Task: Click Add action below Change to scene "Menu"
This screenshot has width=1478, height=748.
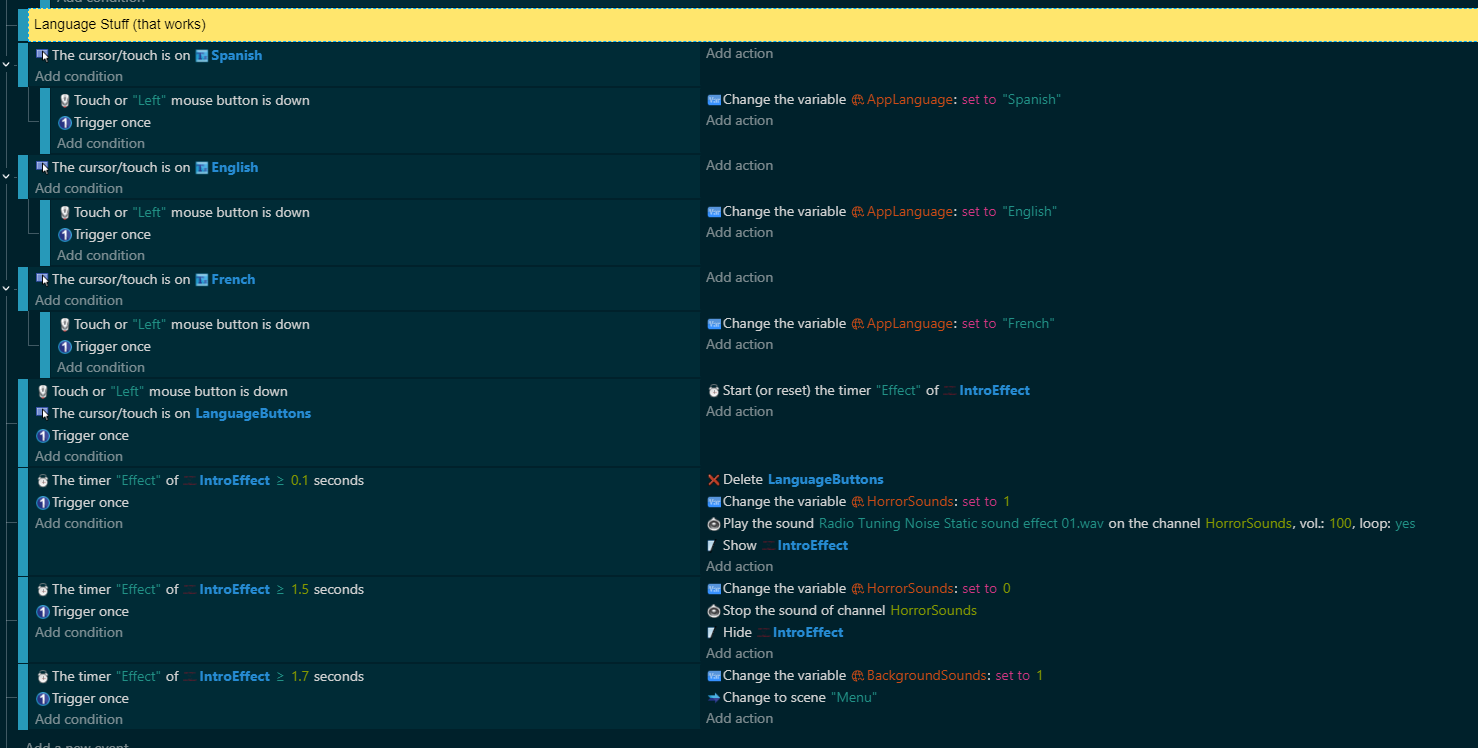Action: click(739, 718)
